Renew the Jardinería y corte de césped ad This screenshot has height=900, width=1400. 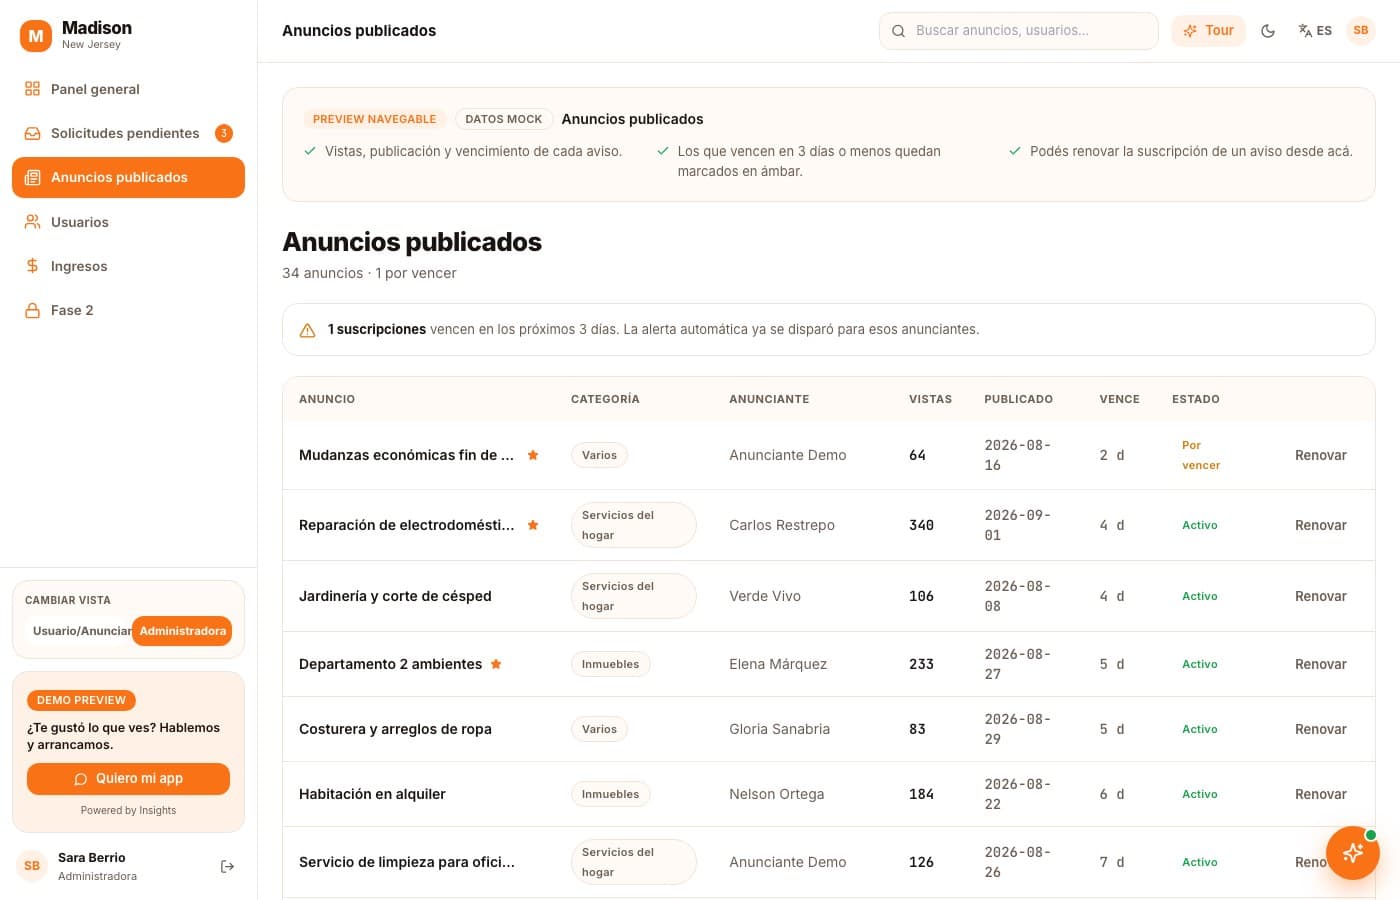pos(1320,596)
